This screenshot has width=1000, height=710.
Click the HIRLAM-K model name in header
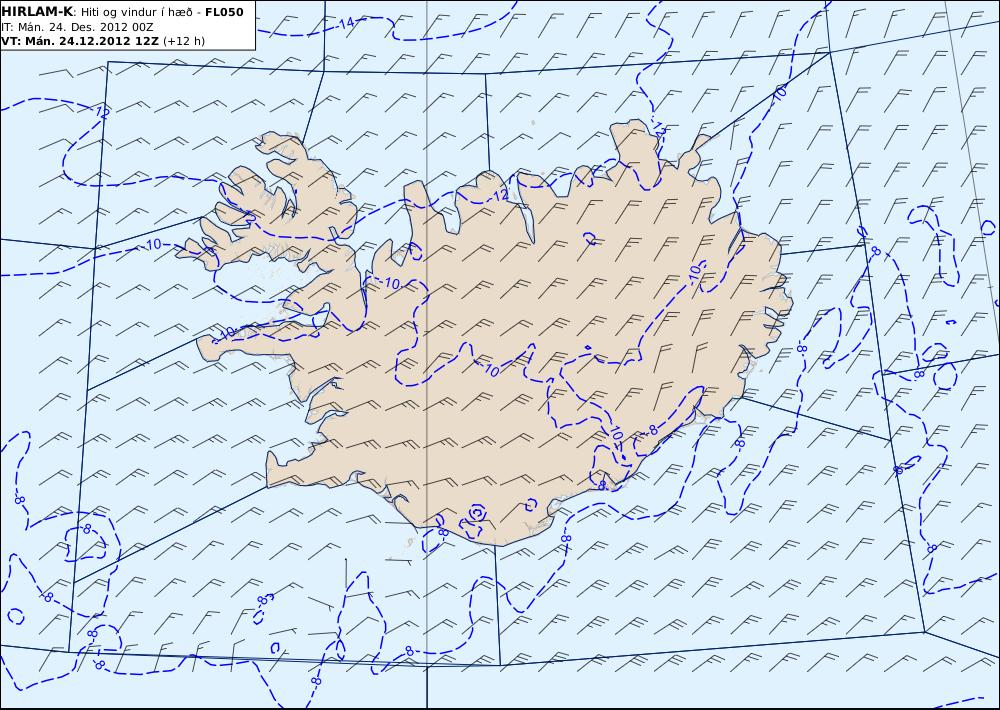pos(37,12)
